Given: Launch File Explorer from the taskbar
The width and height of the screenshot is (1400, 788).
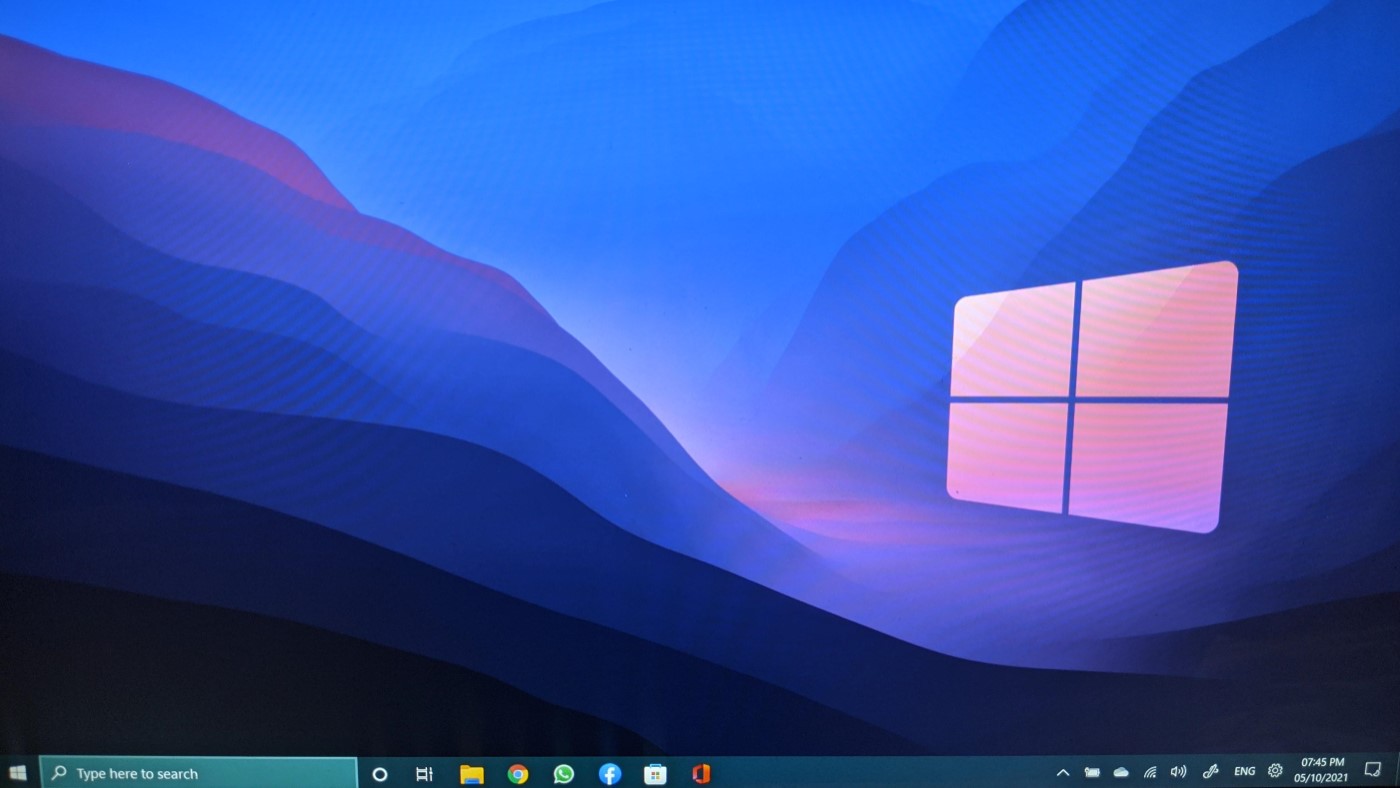Looking at the screenshot, I should (x=471, y=774).
